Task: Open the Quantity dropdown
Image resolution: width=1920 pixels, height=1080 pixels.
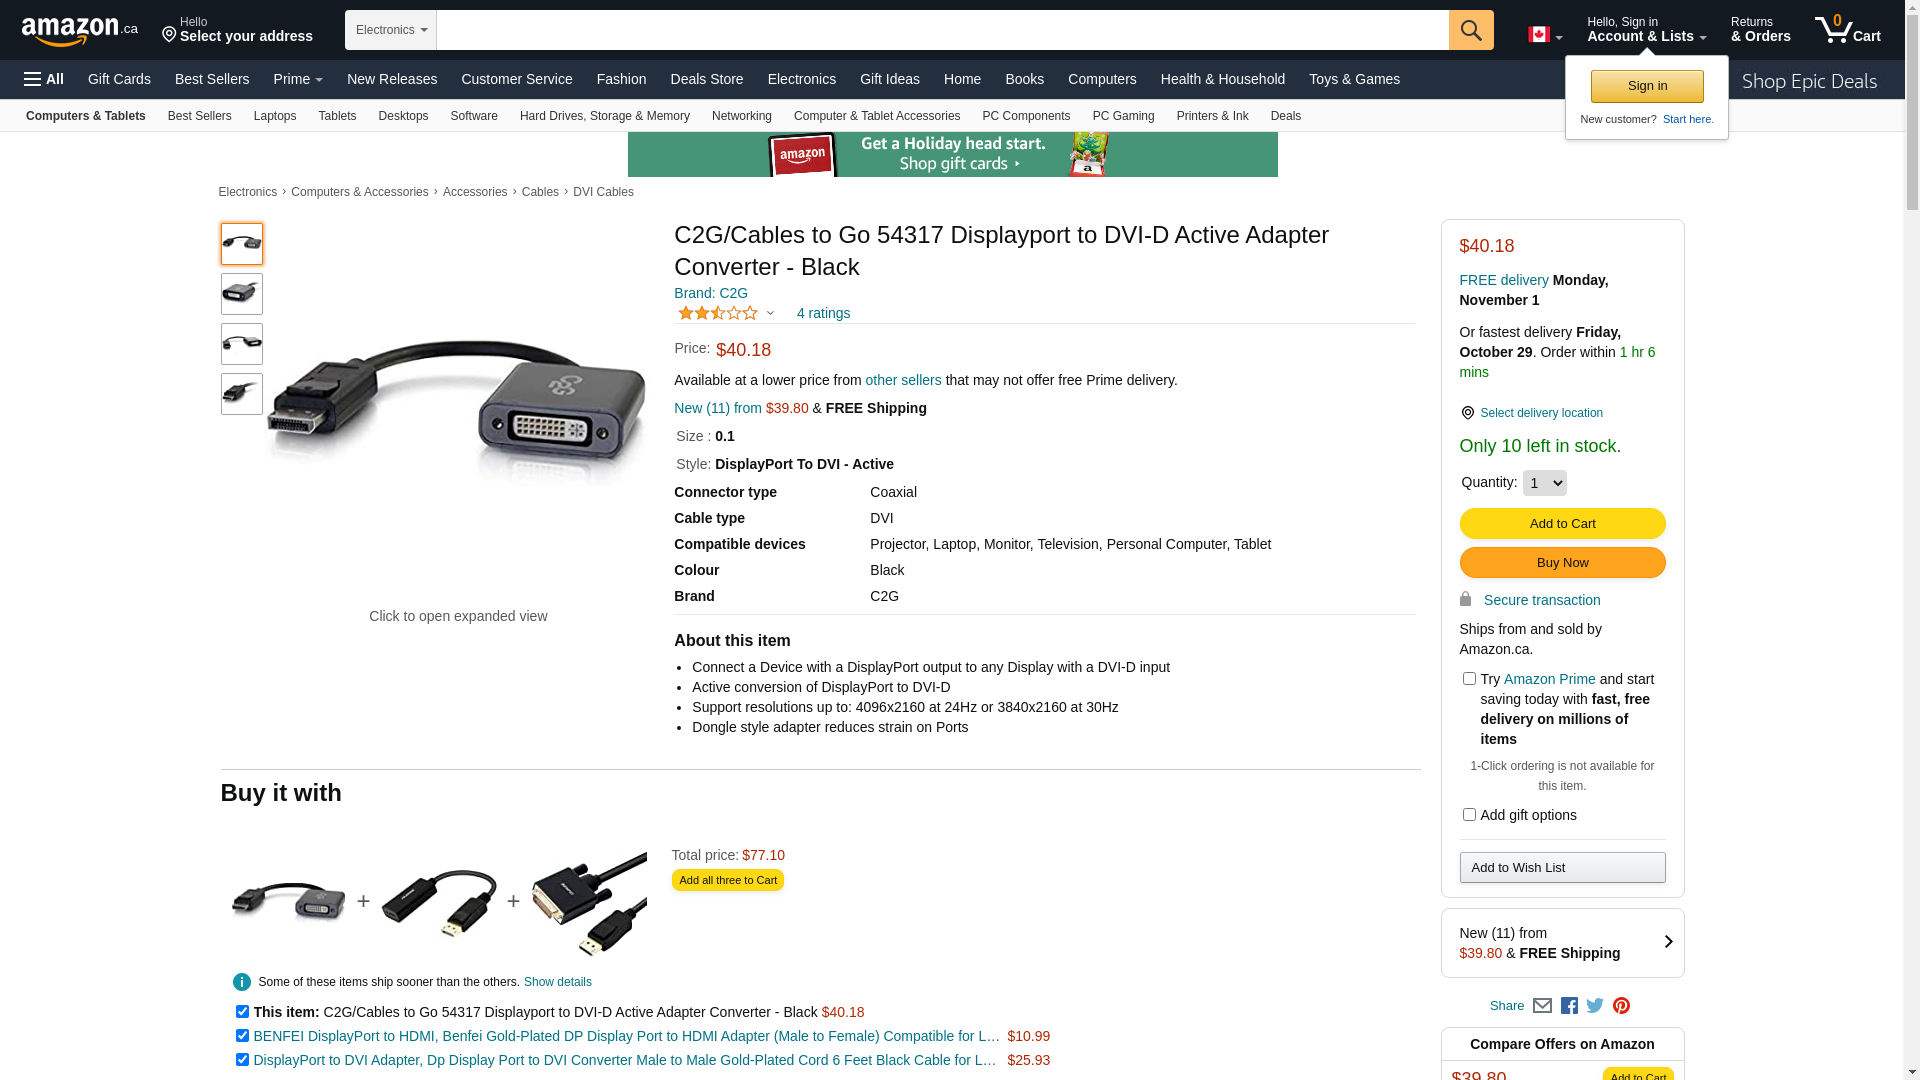Action: pos(1544,484)
